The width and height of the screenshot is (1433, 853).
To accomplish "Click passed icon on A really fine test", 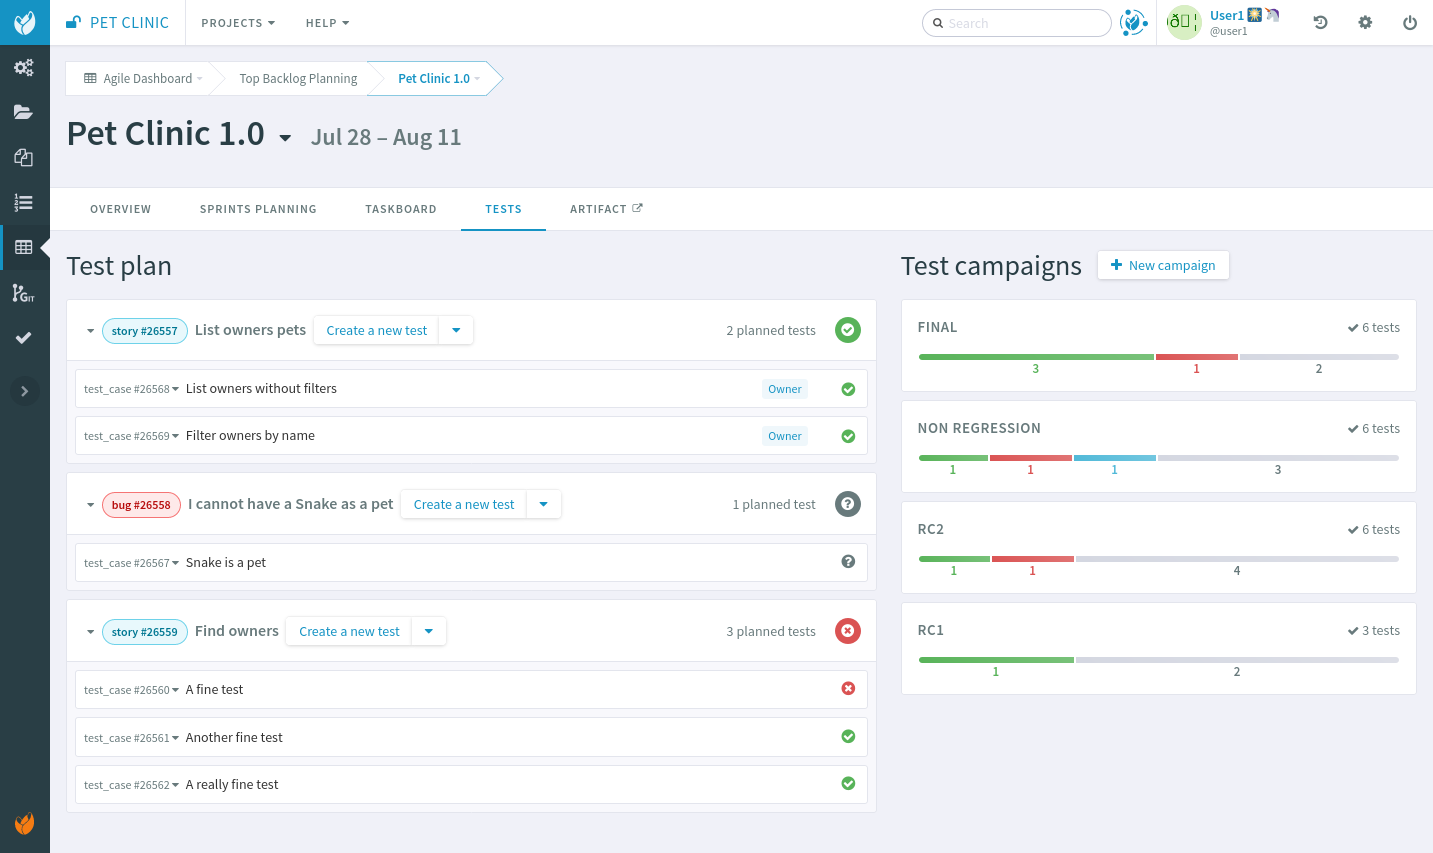I will click(x=848, y=784).
